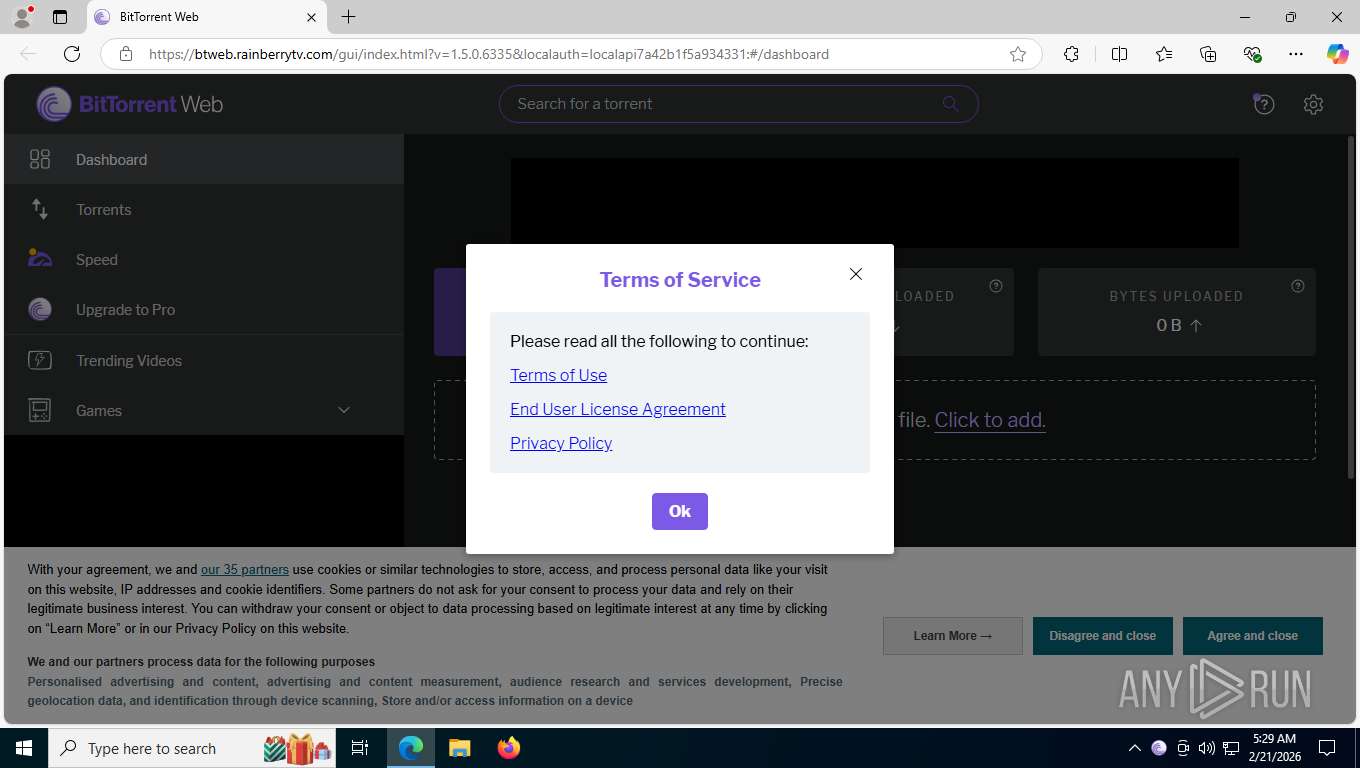Focus the Search for a torrent field
The width and height of the screenshot is (1360, 768).
coord(738,103)
